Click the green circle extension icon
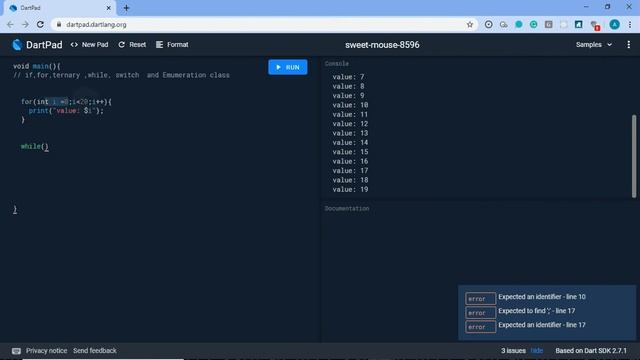This screenshot has height=360, width=640. coord(533,24)
